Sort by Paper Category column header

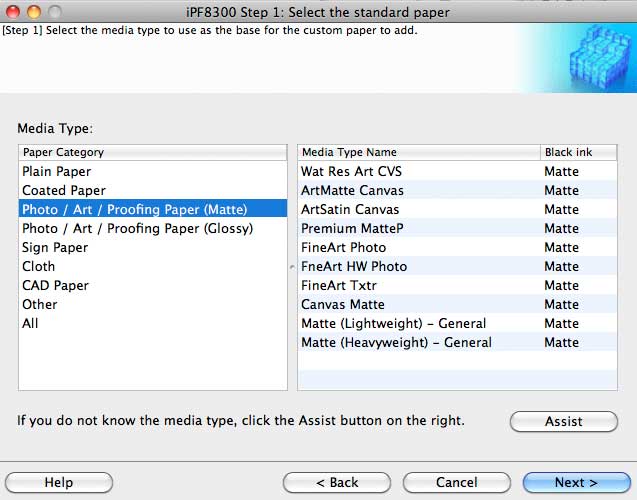click(x=153, y=152)
